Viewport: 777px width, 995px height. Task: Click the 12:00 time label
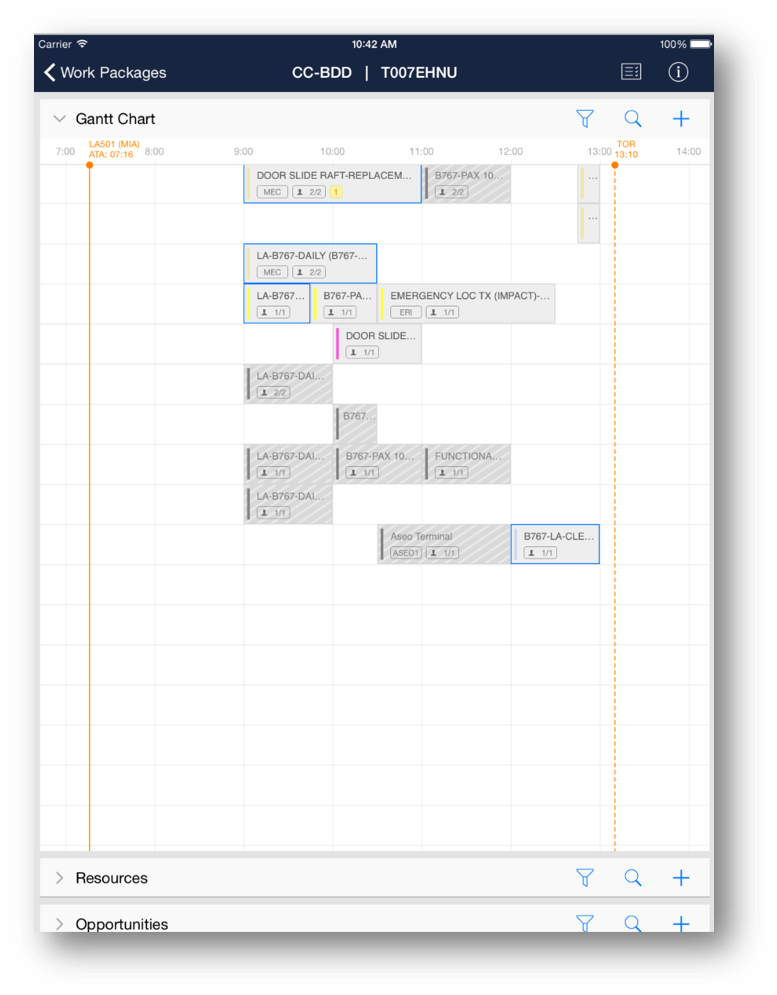tap(510, 152)
